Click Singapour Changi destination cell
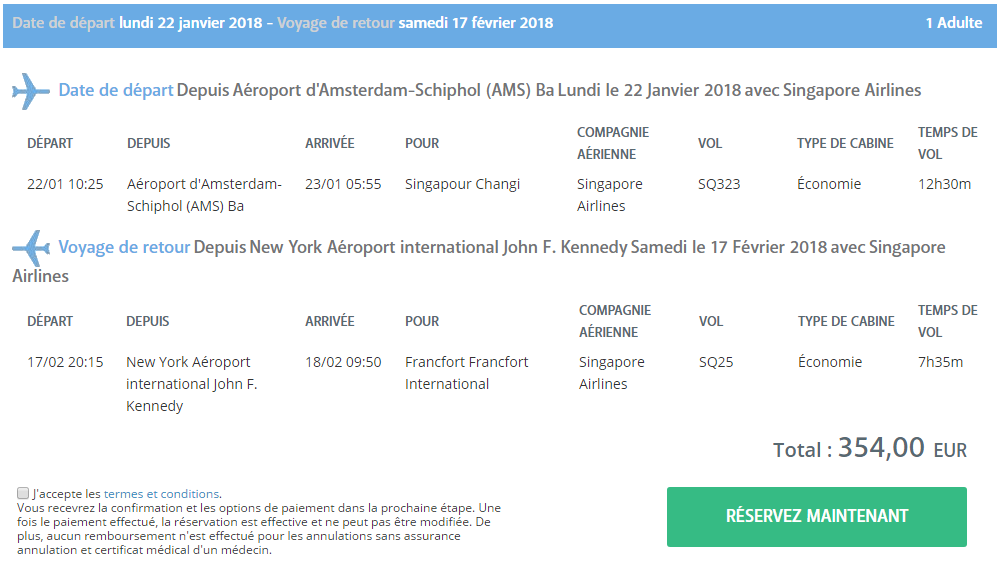This screenshot has height=567, width=1003. tap(462, 184)
